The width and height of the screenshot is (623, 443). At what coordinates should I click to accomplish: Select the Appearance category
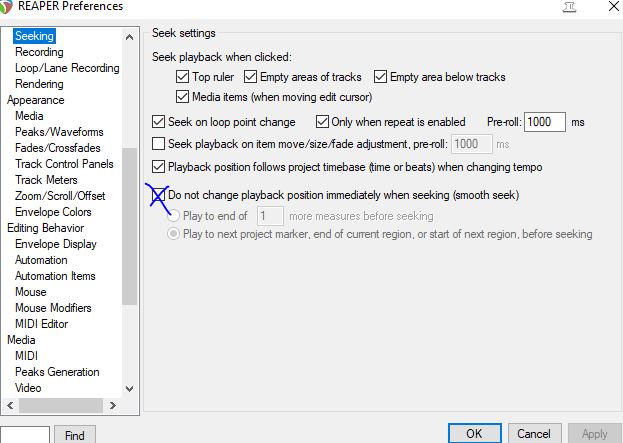(35, 100)
